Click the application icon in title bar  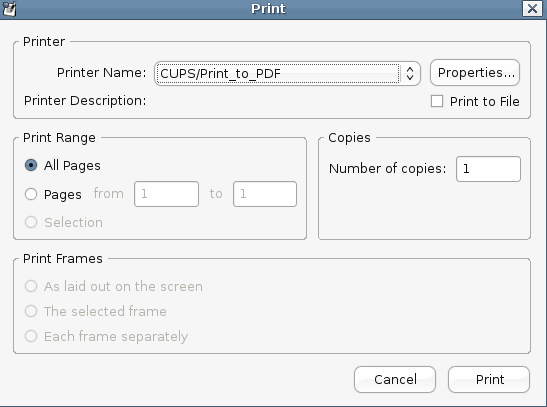tap(9, 9)
